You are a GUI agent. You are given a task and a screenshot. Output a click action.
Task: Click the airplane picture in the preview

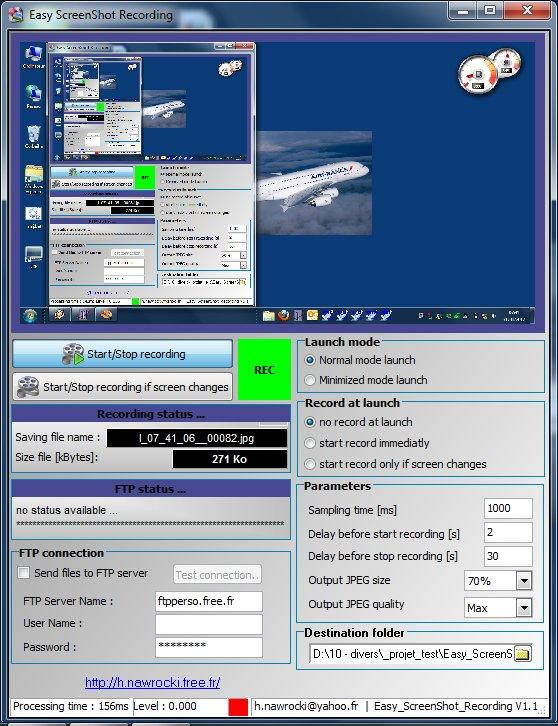pyautogui.click(x=314, y=183)
